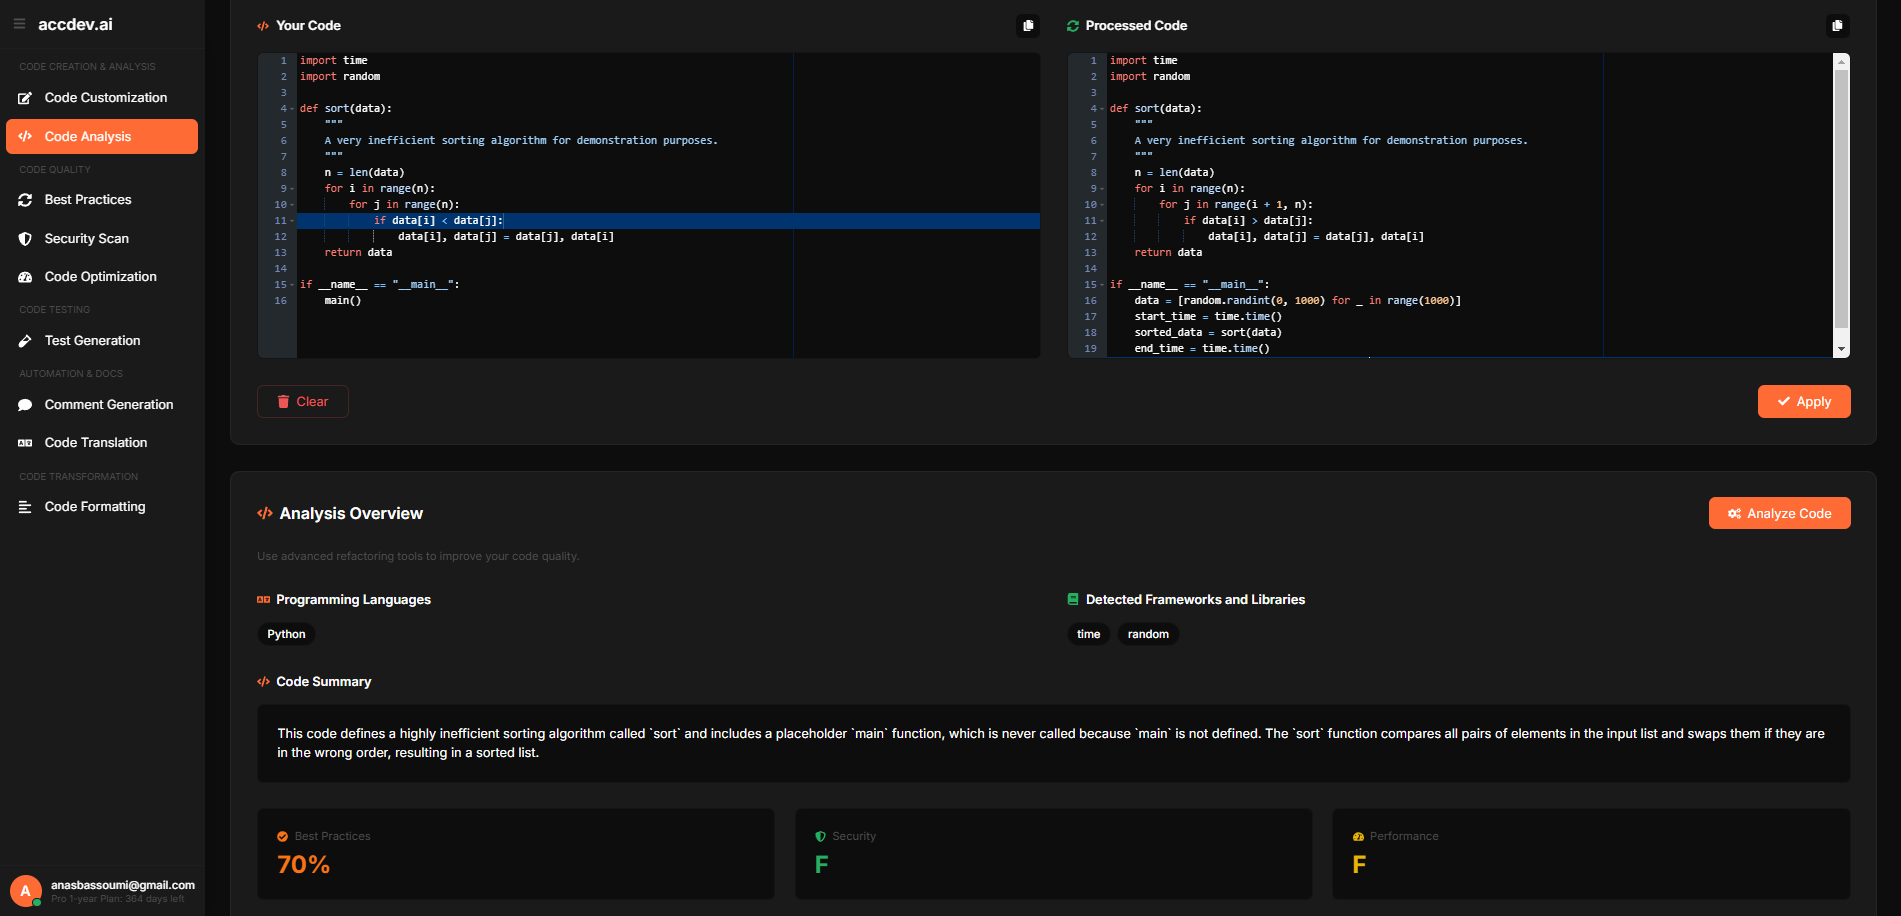
Task: Select the Code Analysis sidebar item
Action: [x=102, y=137]
